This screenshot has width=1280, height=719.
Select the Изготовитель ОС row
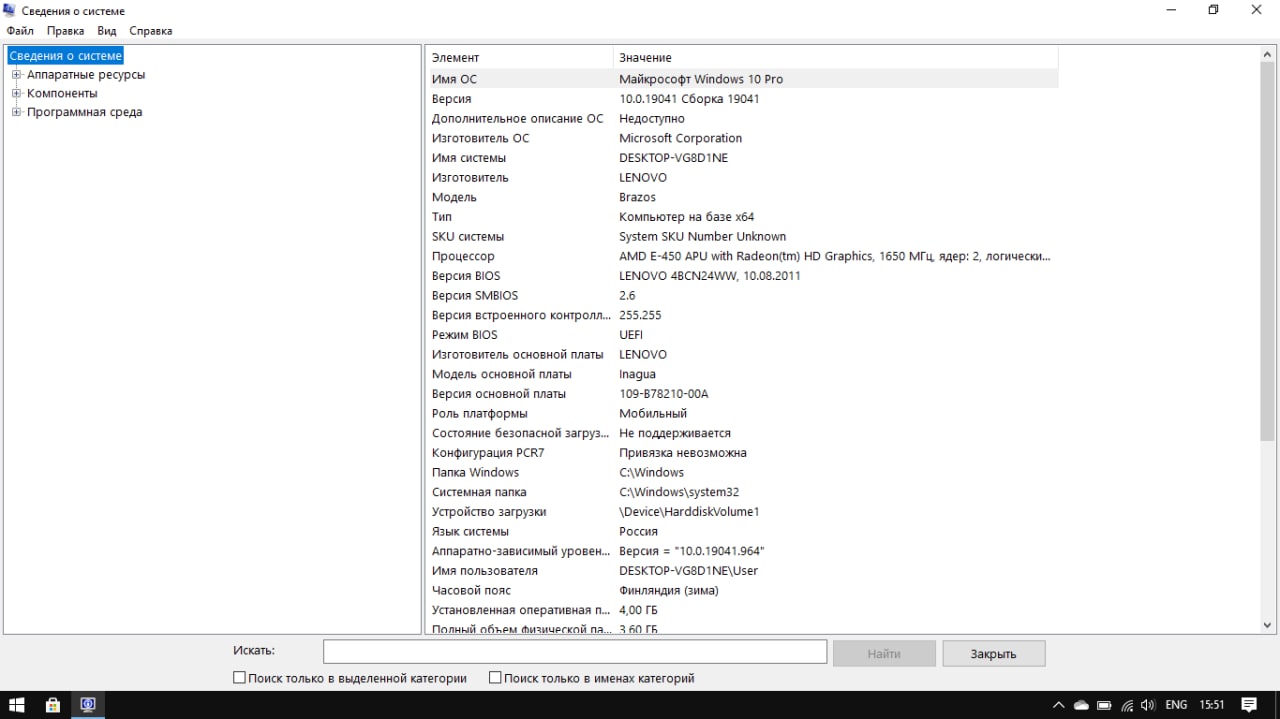pos(742,138)
